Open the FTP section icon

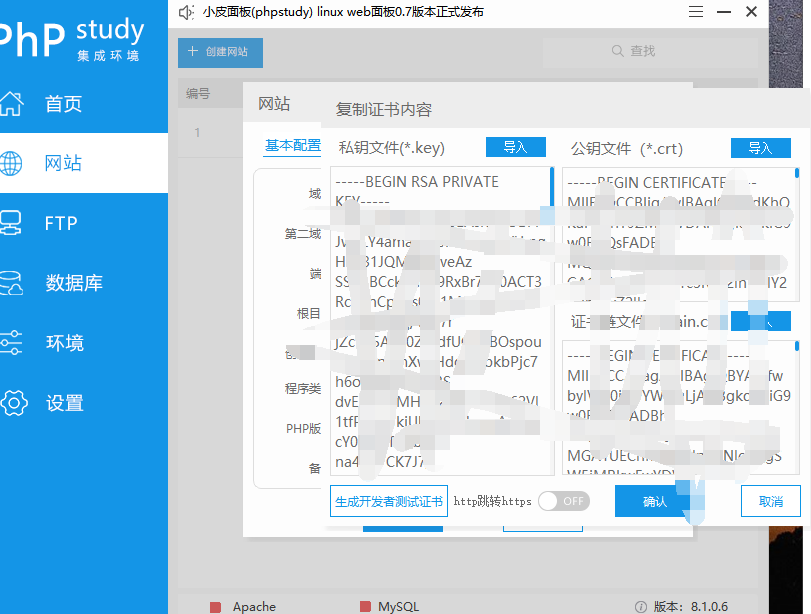tap(10, 223)
